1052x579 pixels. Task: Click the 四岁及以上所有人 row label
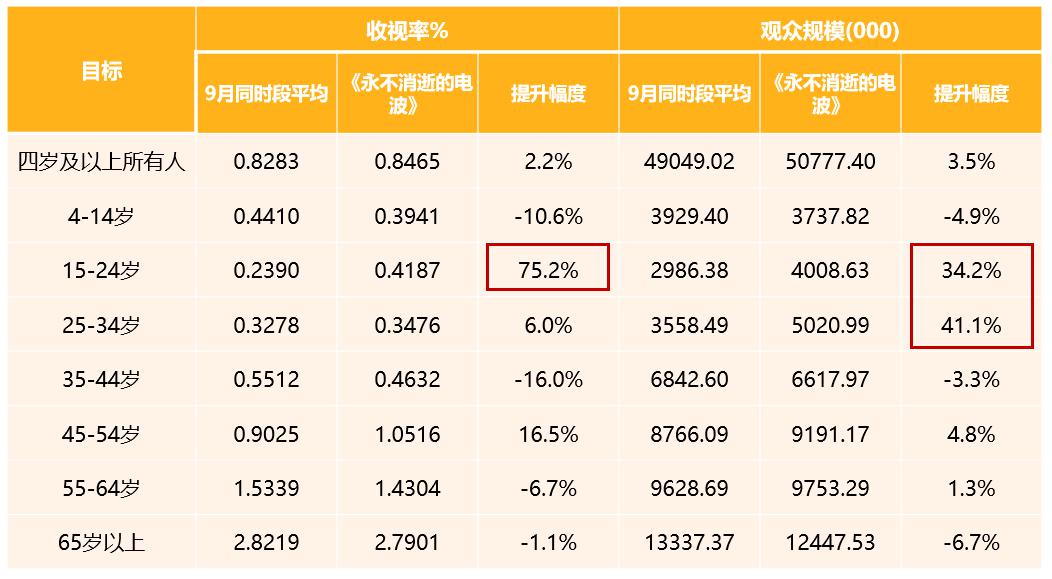pos(101,161)
